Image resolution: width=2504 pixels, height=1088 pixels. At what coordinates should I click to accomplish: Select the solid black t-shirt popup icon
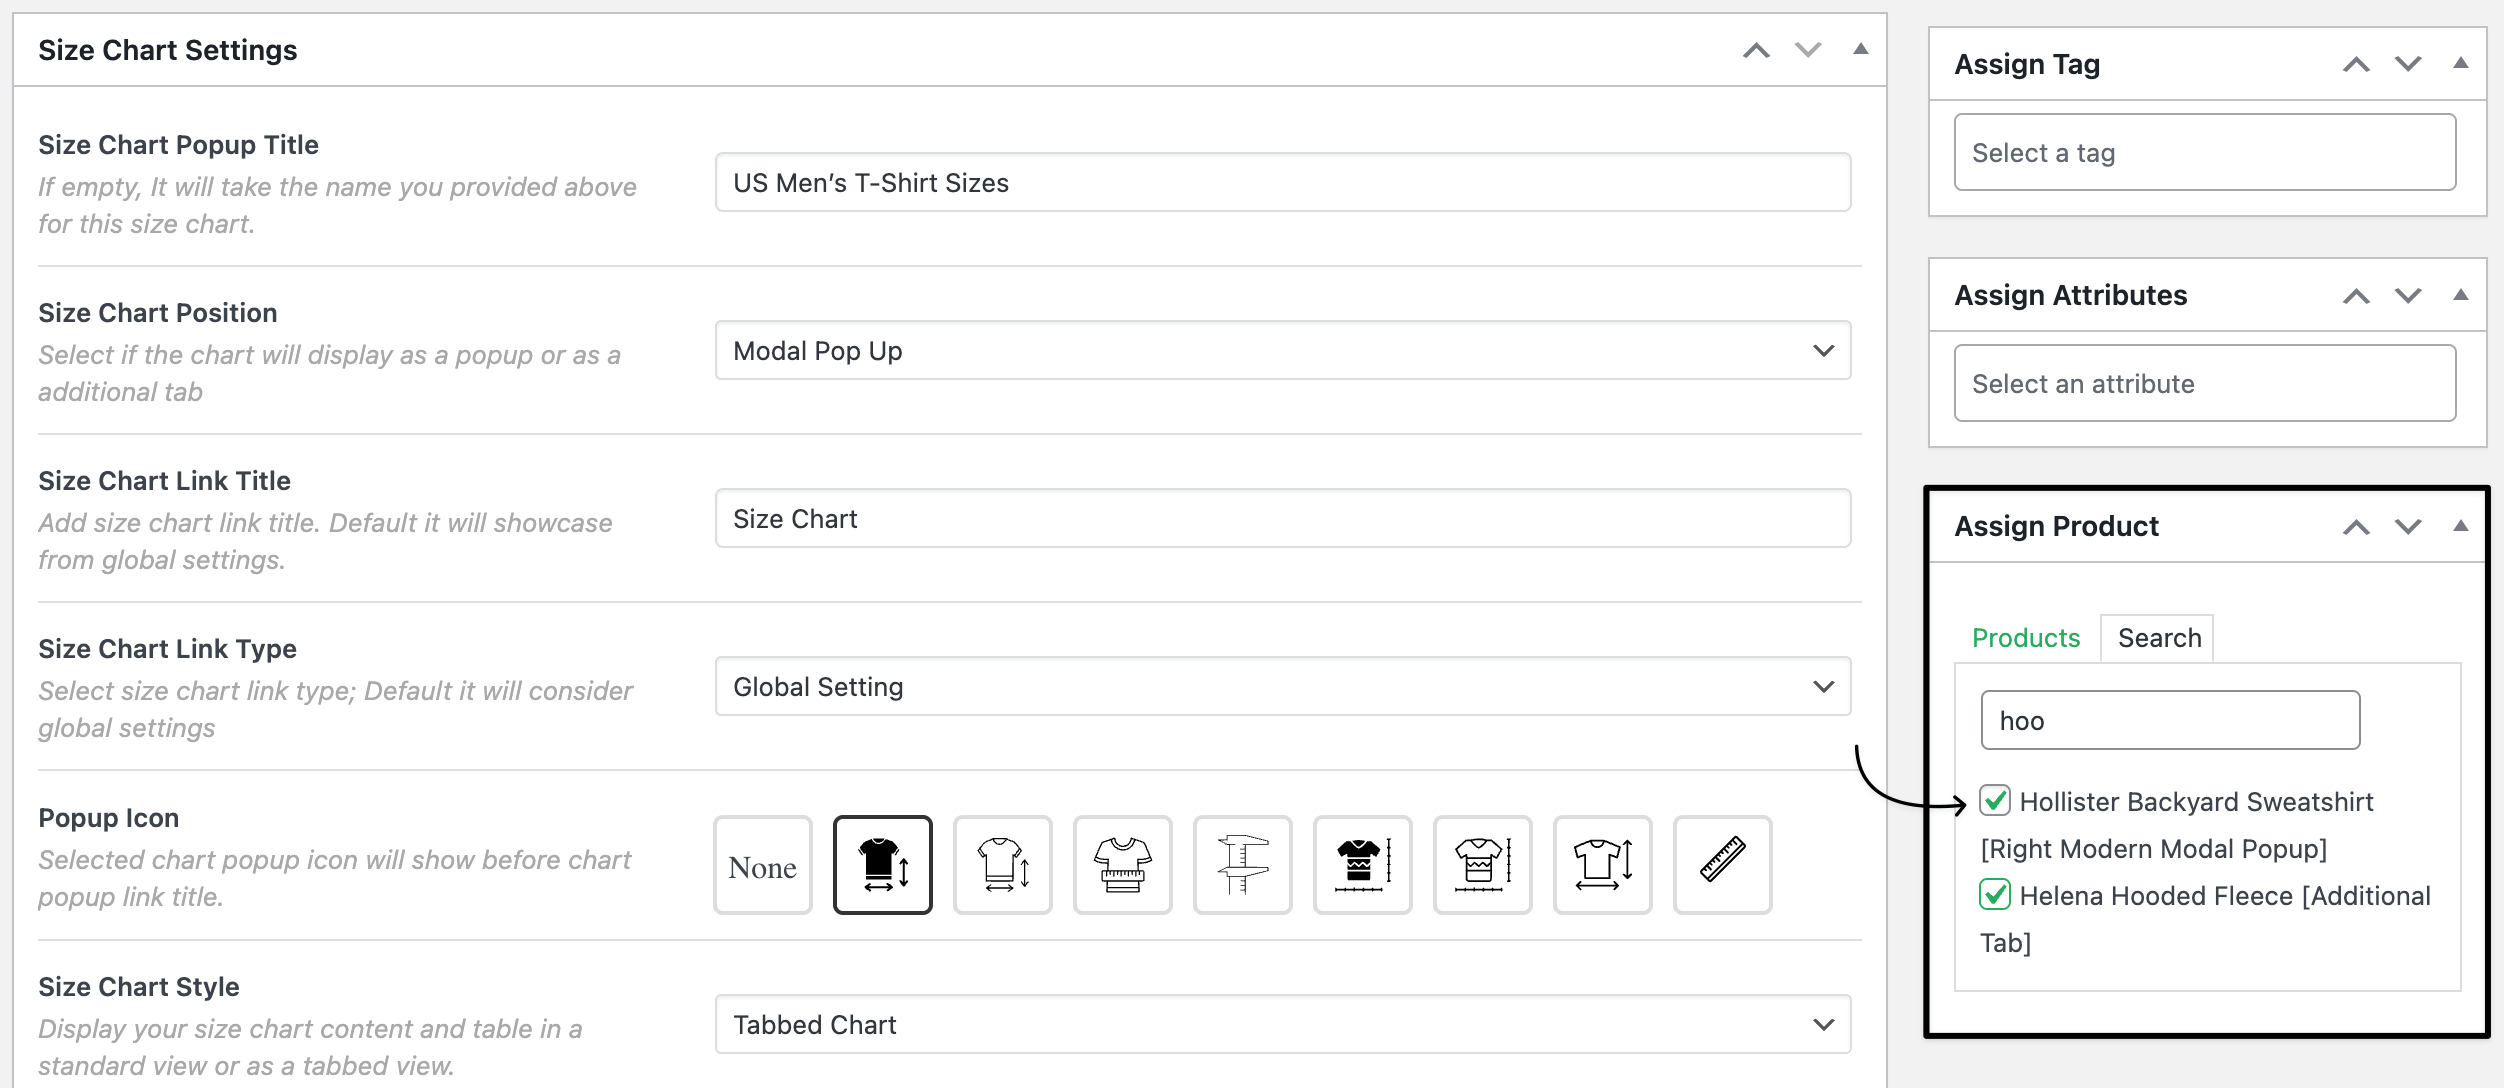tap(882, 864)
